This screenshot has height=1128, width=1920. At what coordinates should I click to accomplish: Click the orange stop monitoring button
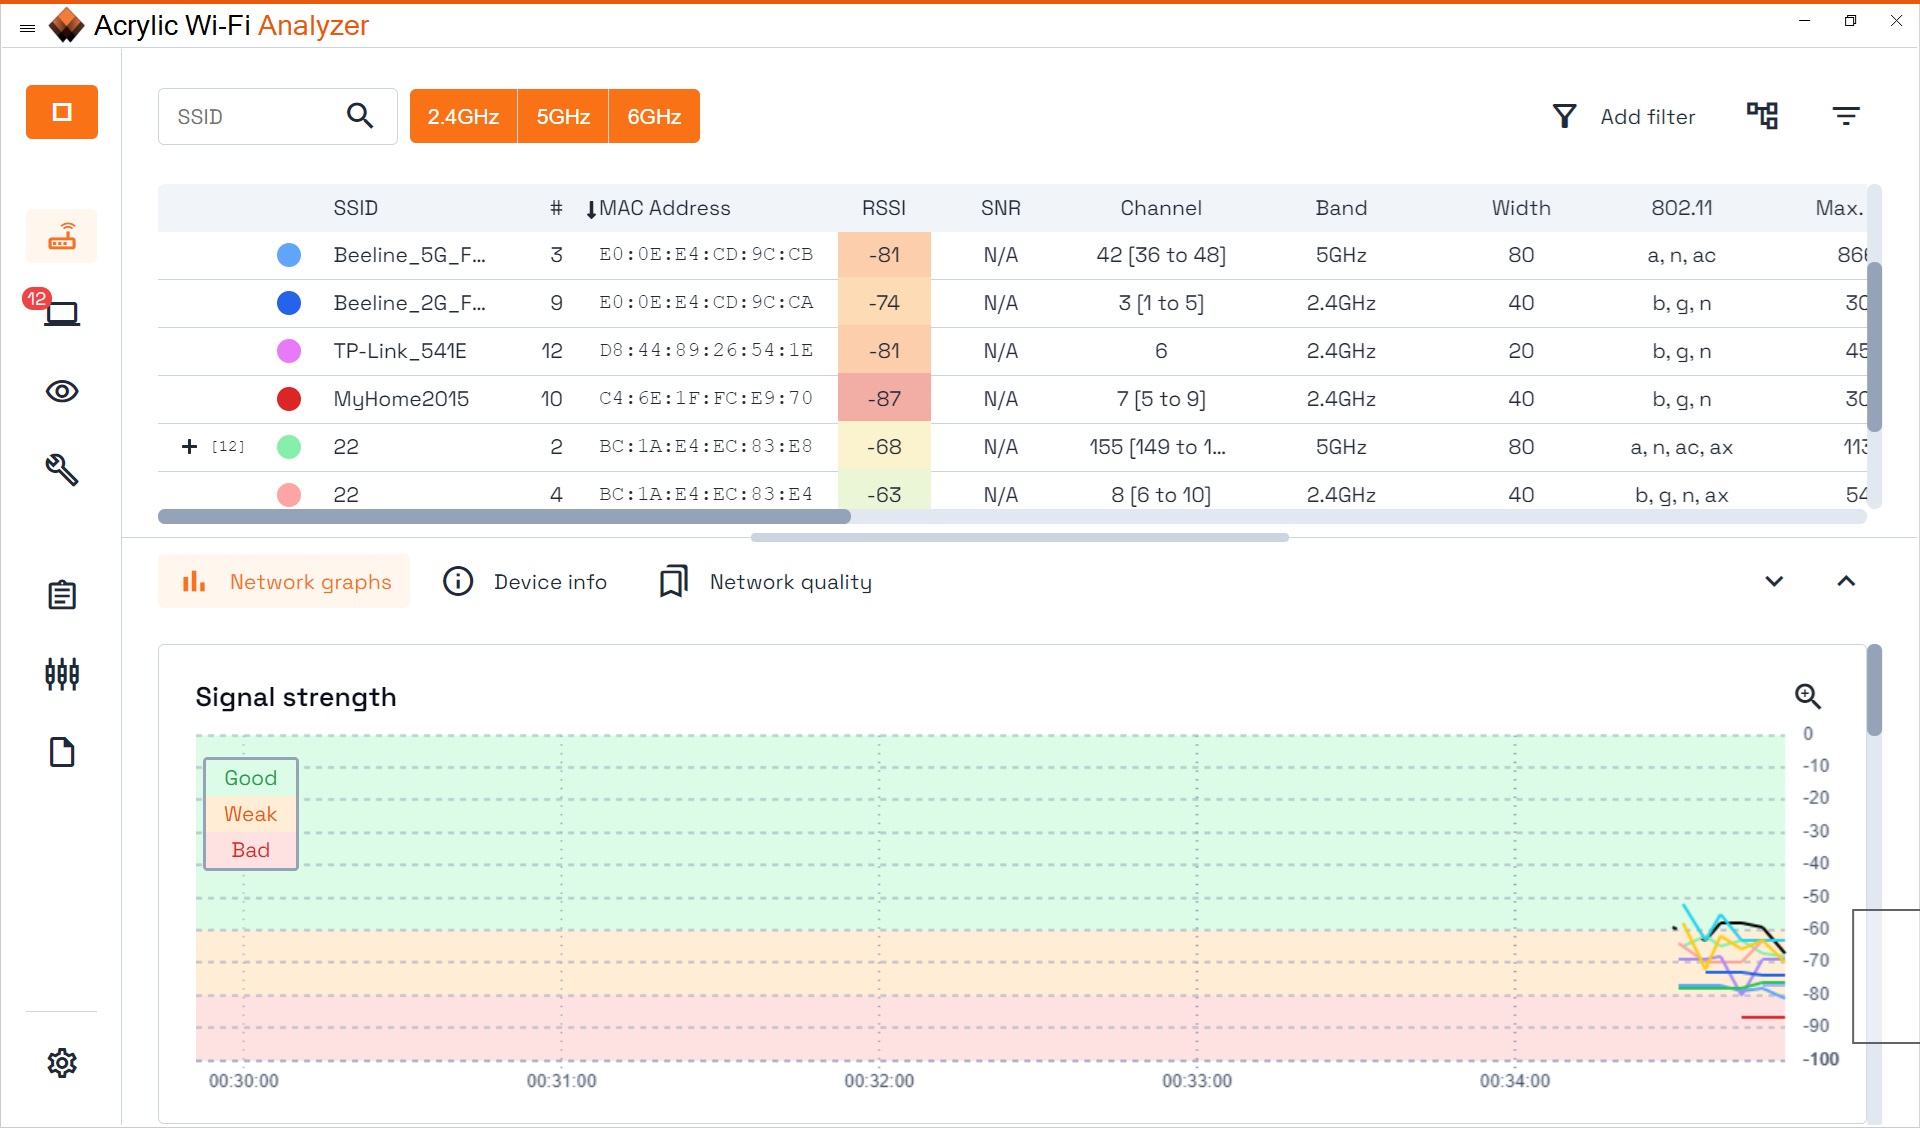(x=62, y=112)
